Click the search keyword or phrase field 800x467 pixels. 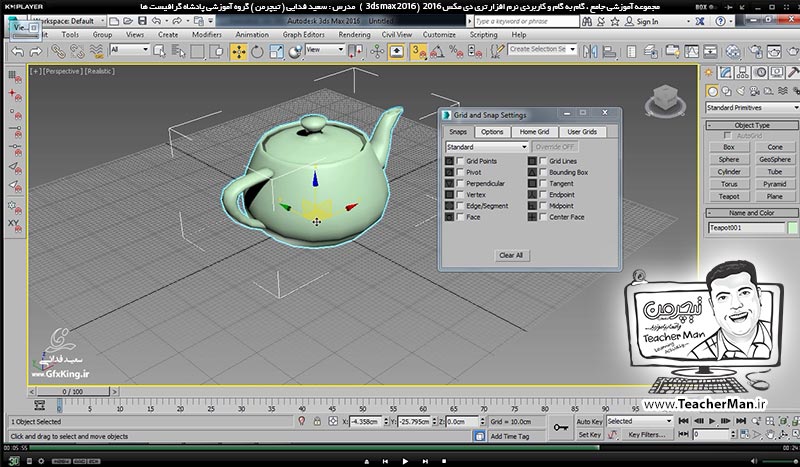(x=527, y=21)
